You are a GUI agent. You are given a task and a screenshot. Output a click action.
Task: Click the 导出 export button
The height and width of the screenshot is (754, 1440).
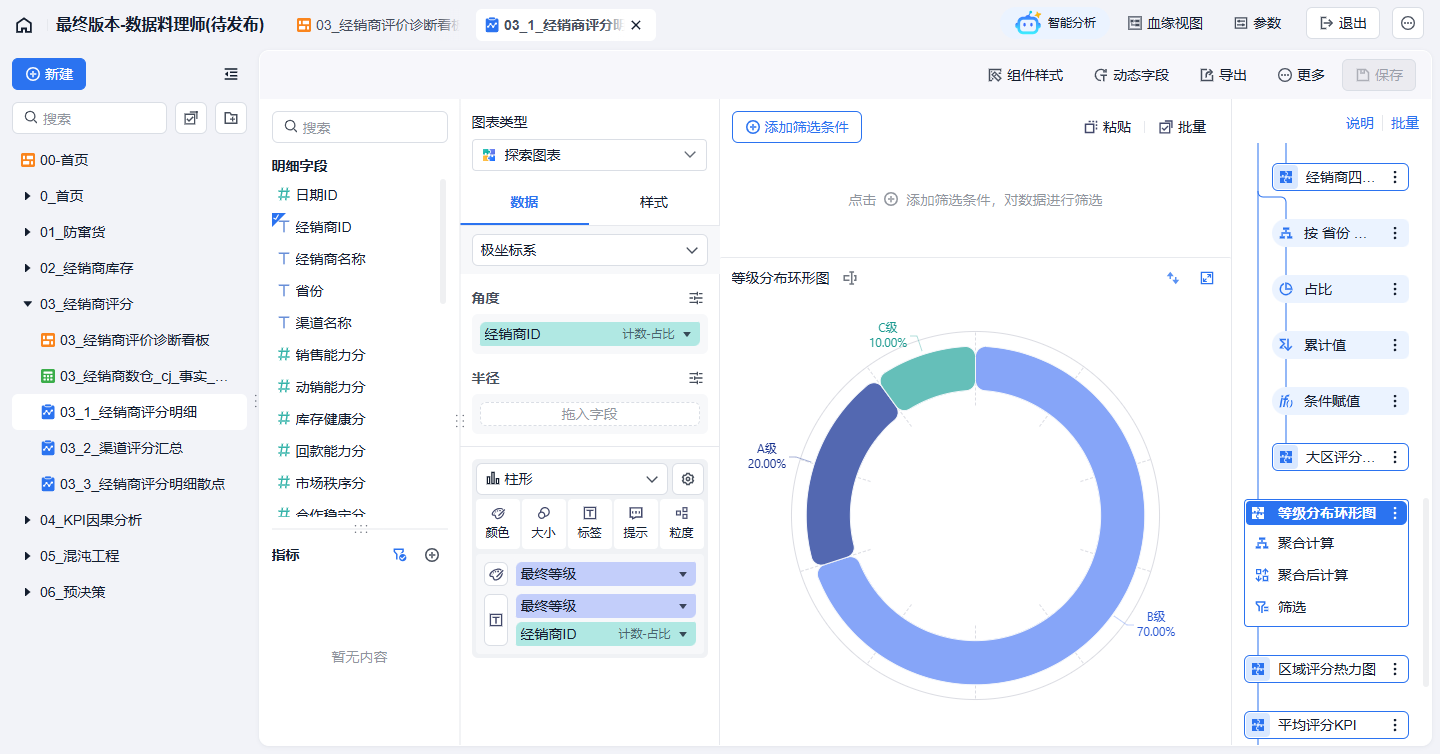[1223, 75]
